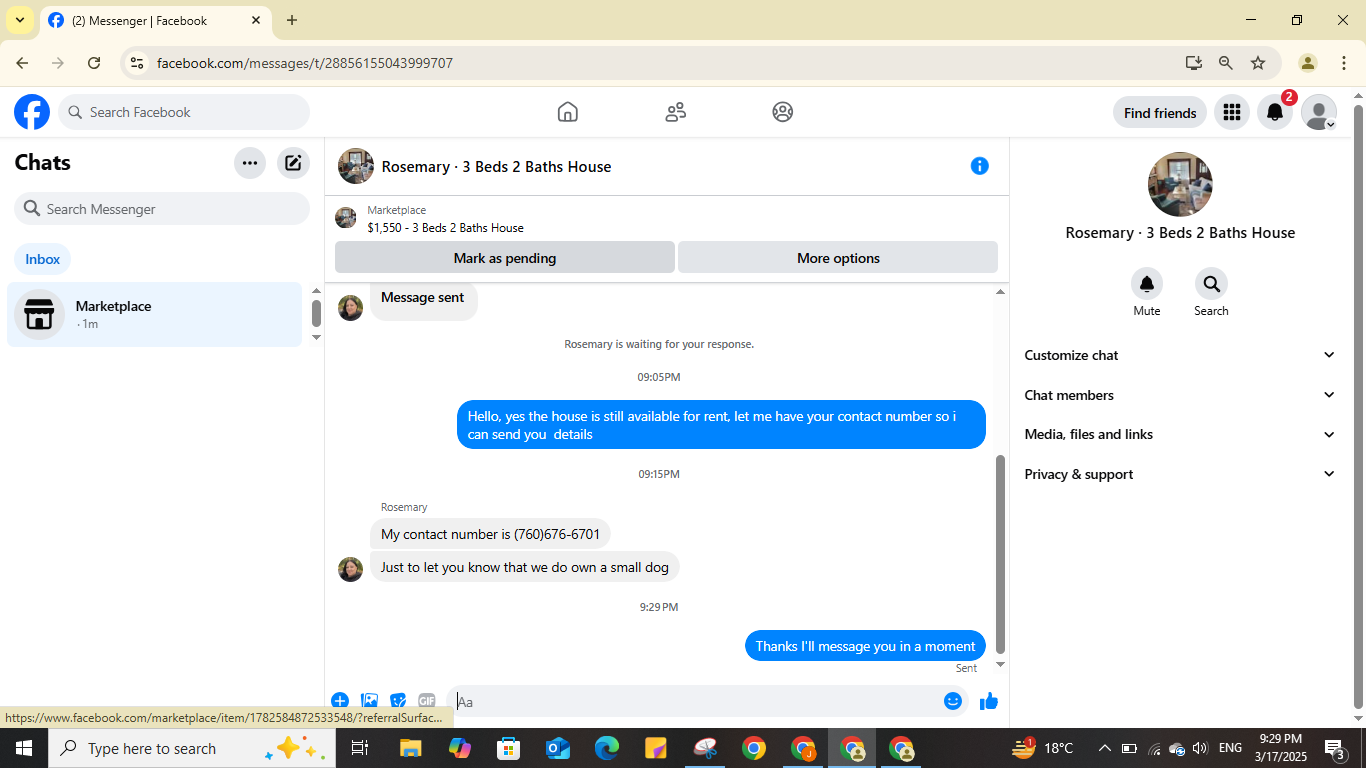Open more actions plus icon in composer
Image resolution: width=1366 pixels, height=768 pixels.
pos(340,701)
